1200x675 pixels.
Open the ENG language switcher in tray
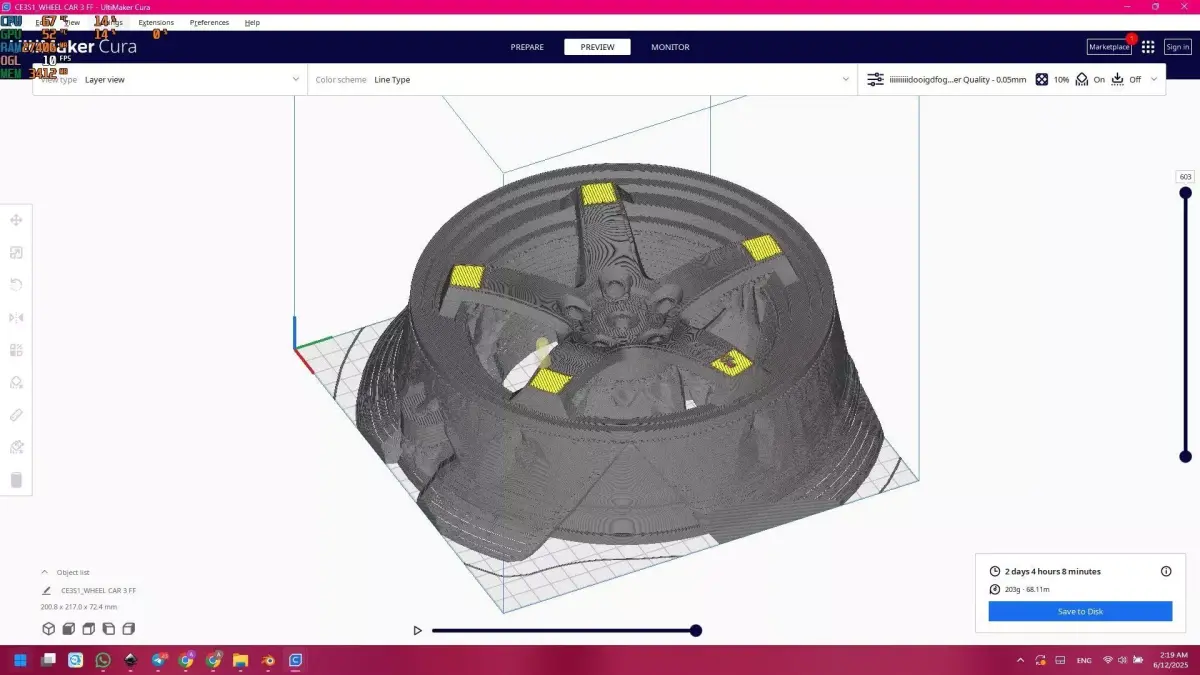pyautogui.click(x=1084, y=660)
